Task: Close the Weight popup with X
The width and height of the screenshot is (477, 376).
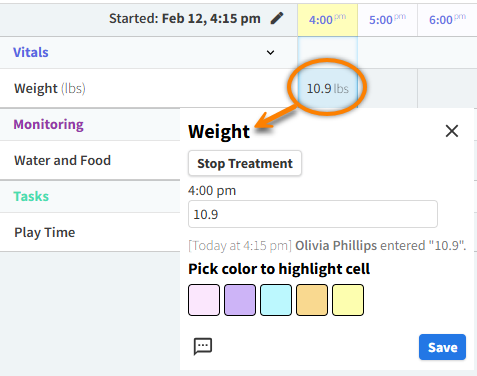Action: tap(452, 131)
